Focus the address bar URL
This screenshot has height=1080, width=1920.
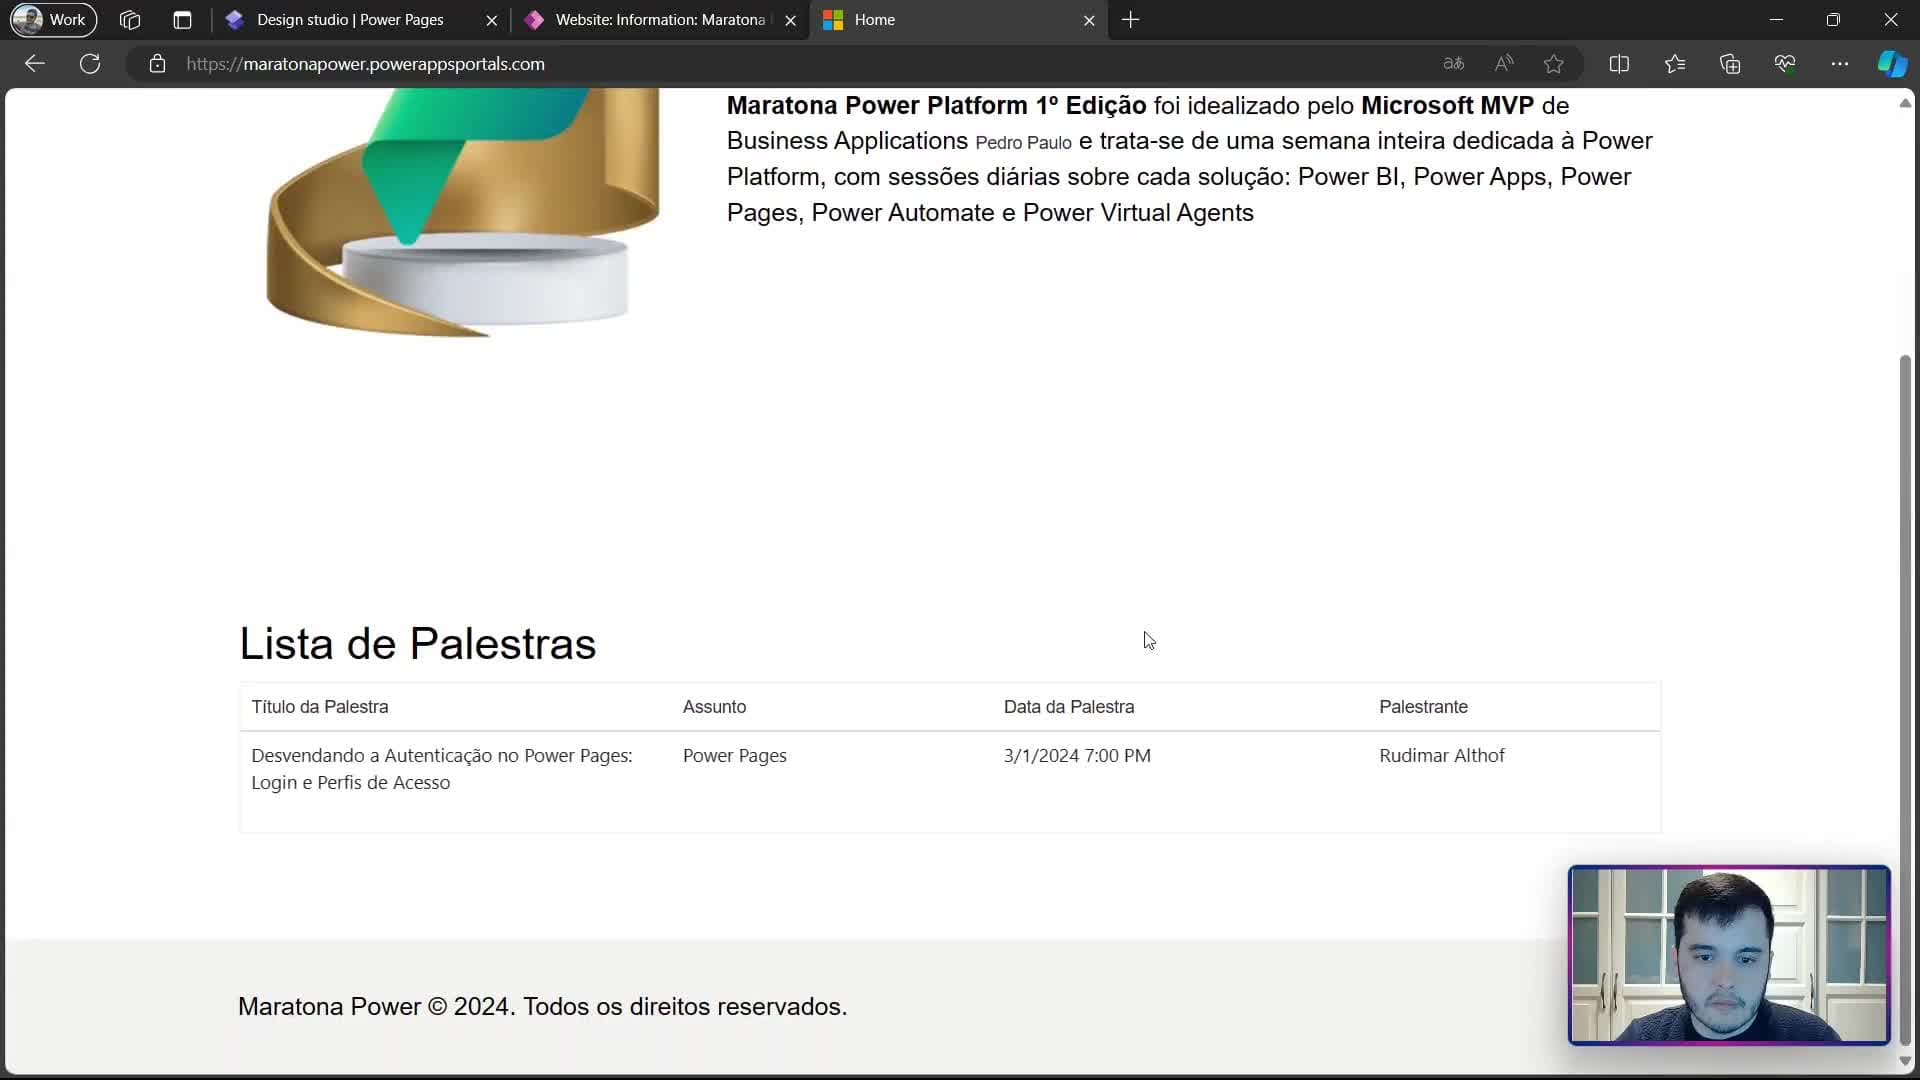coord(365,63)
